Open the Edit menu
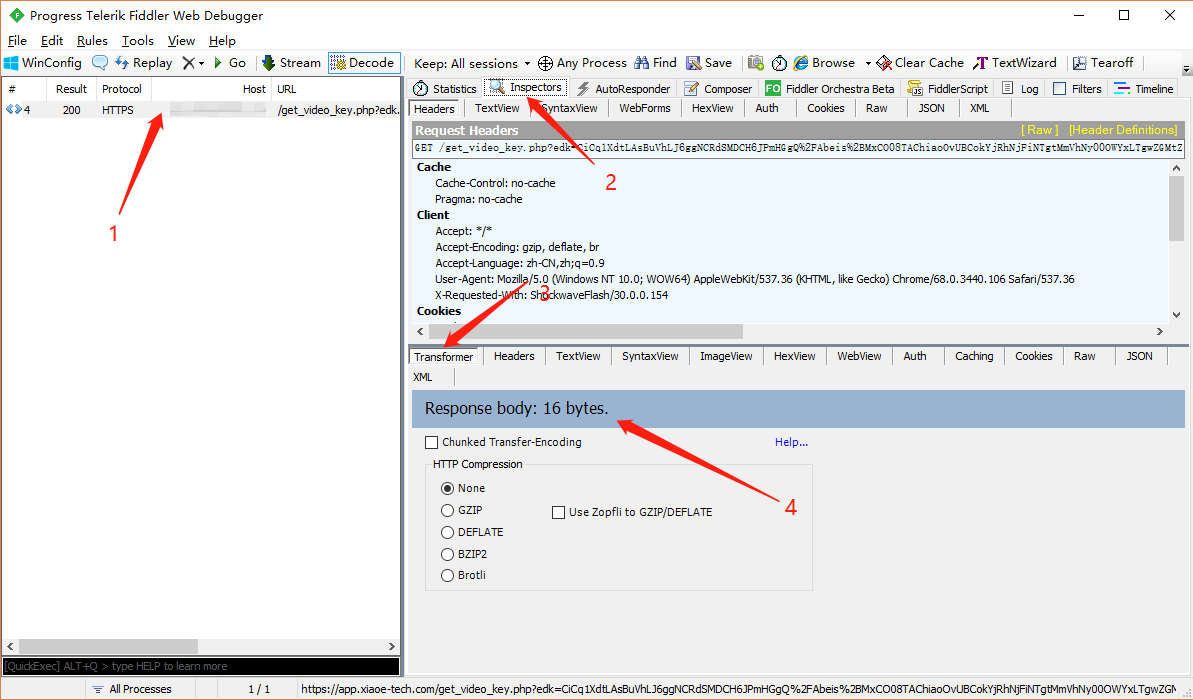 52,40
